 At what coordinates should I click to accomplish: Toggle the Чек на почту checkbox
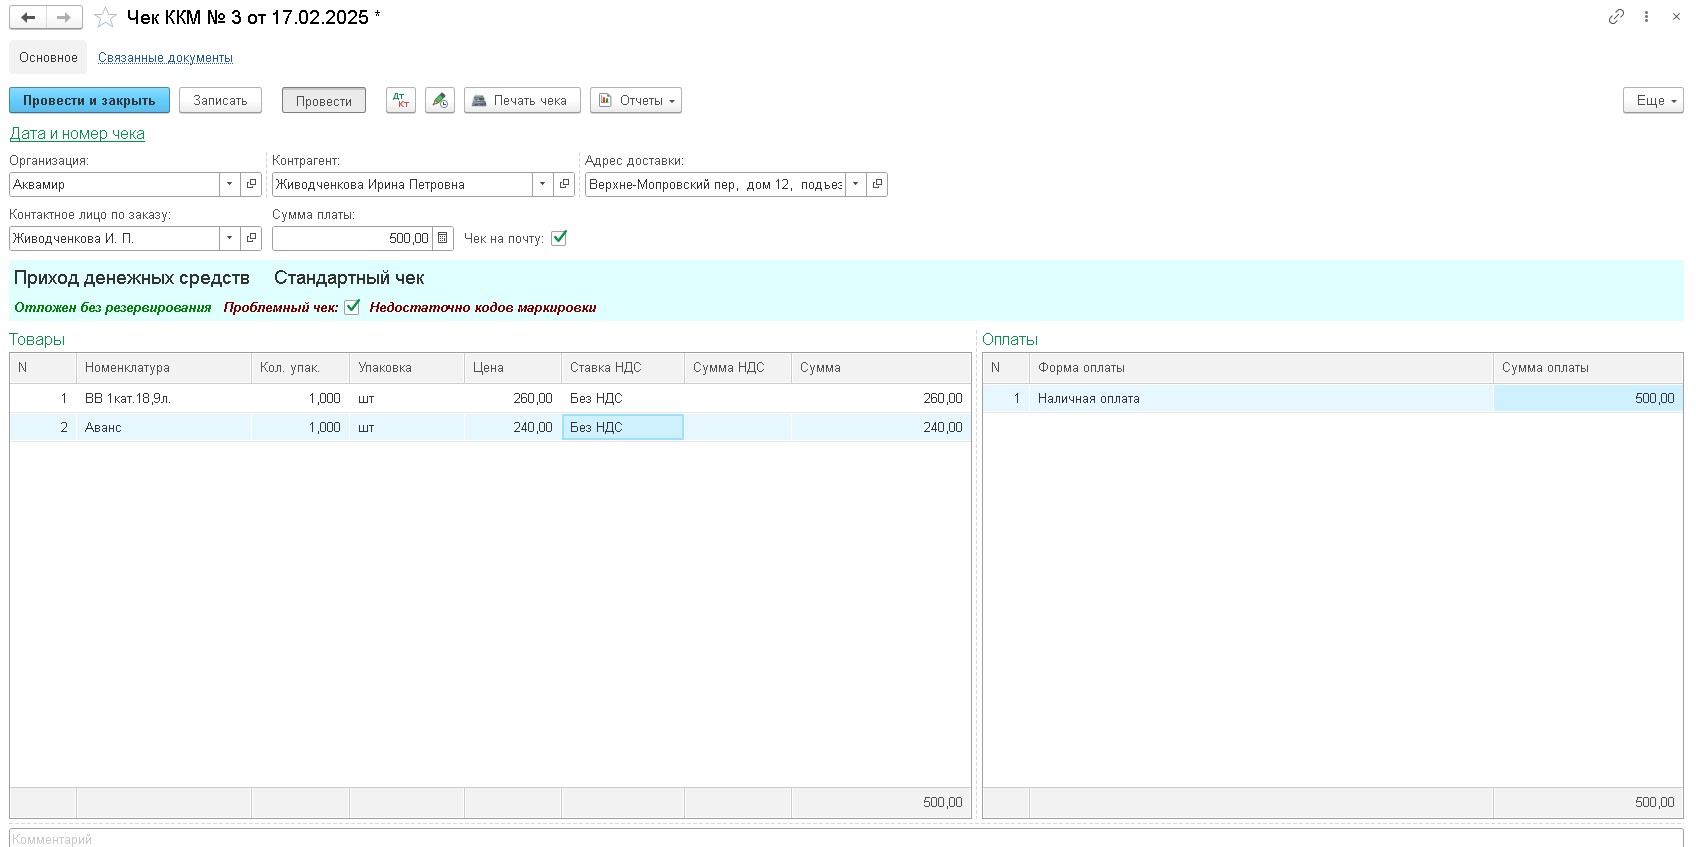[559, 238]
